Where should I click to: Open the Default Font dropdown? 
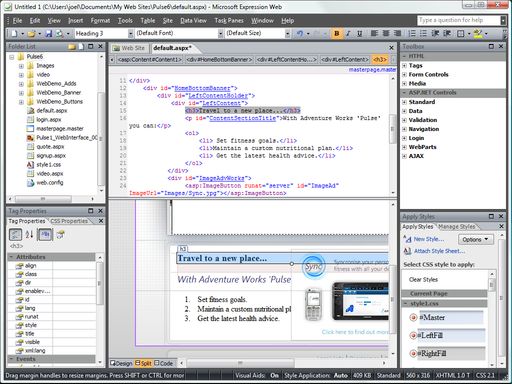pyautogui.click(x=220, y=33)
